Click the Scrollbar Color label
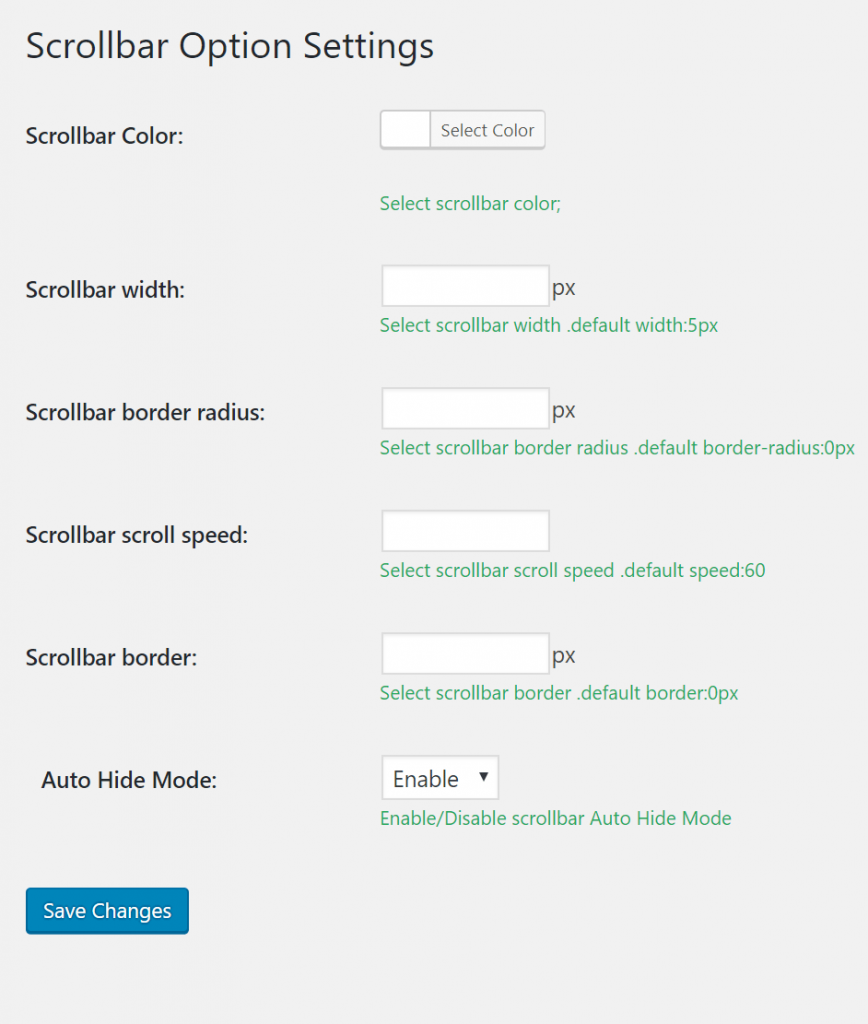This screenshot has height=1024, width=868. pos(105,136)
